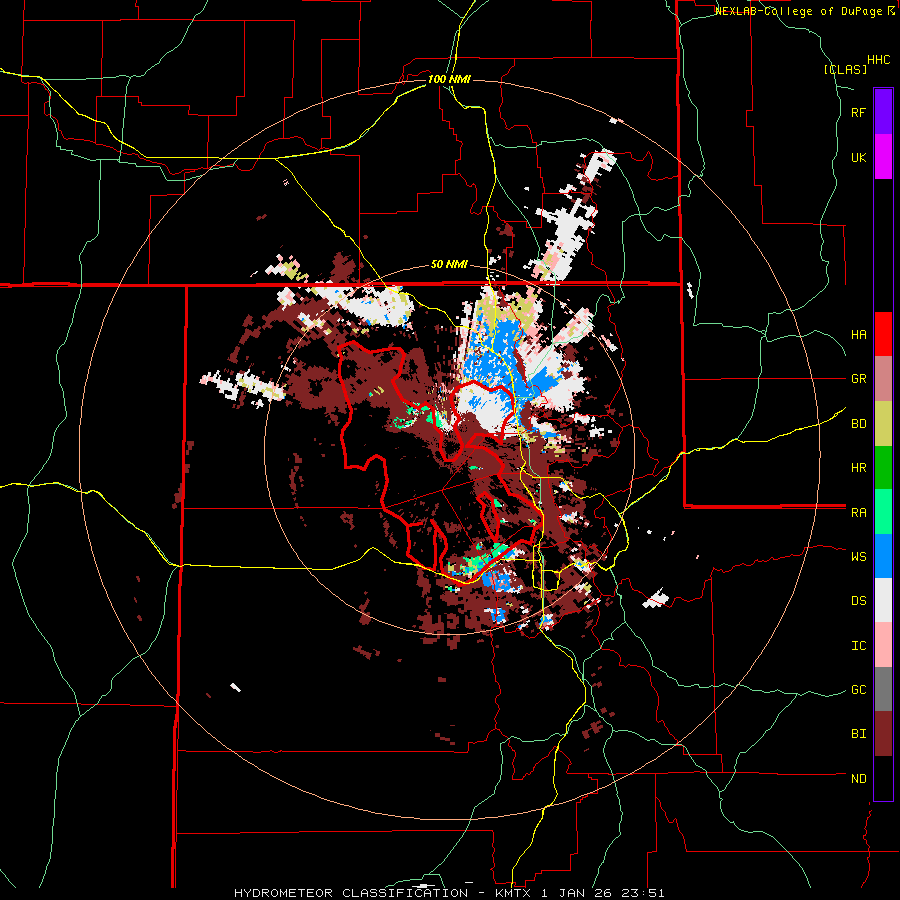Click the brown BI legend swatch
This screenshot has height=900, width=900.
[x=883, y=734]
